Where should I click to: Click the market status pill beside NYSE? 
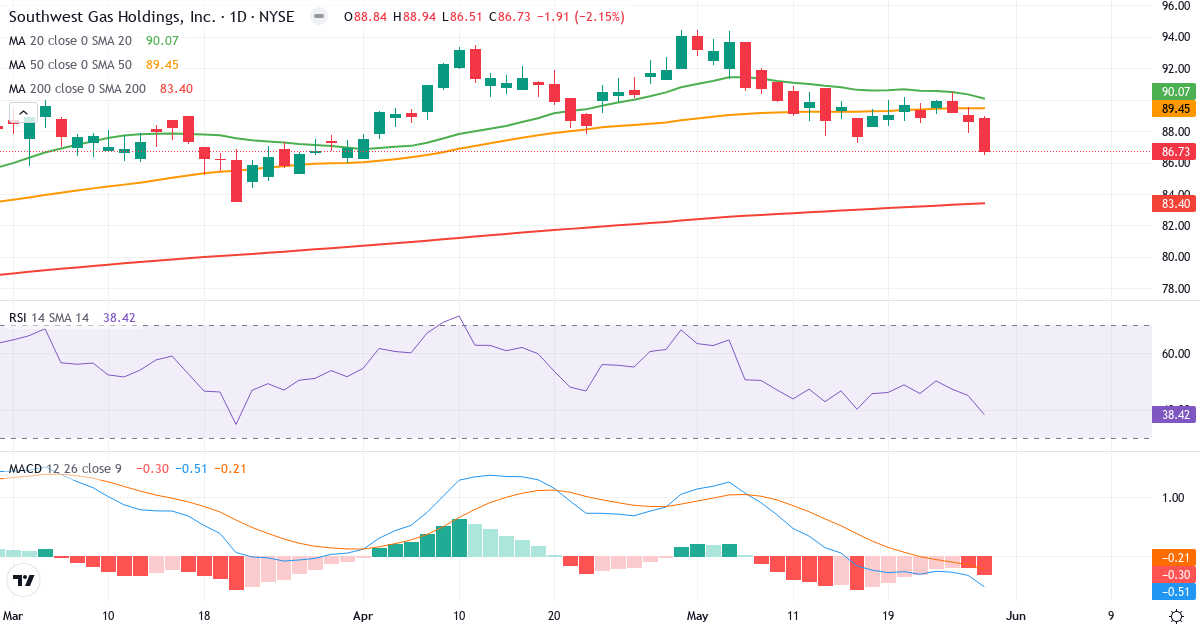coord(318,17)
